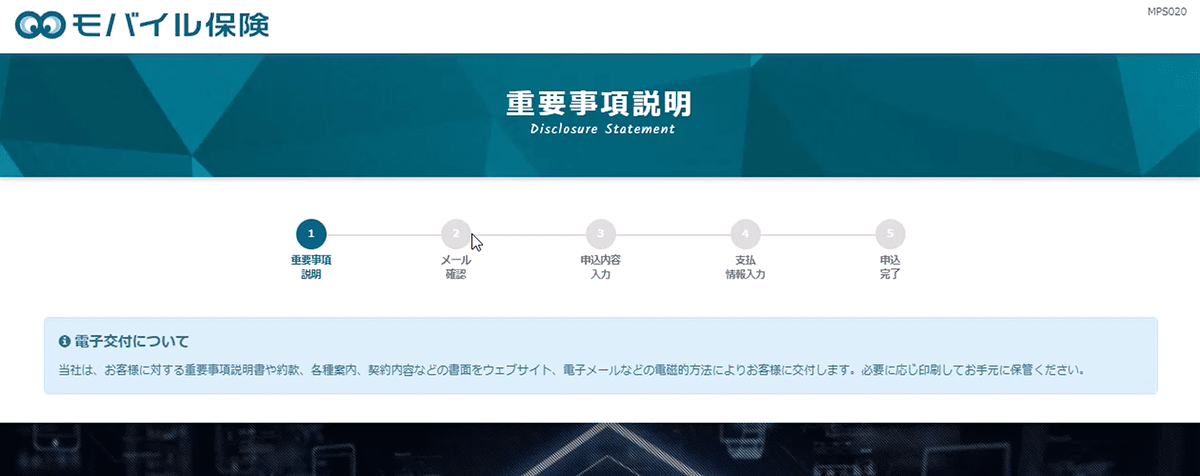1200x476 pixels.
Task: Click the 申込完了 step label
Action: (889, 266)
